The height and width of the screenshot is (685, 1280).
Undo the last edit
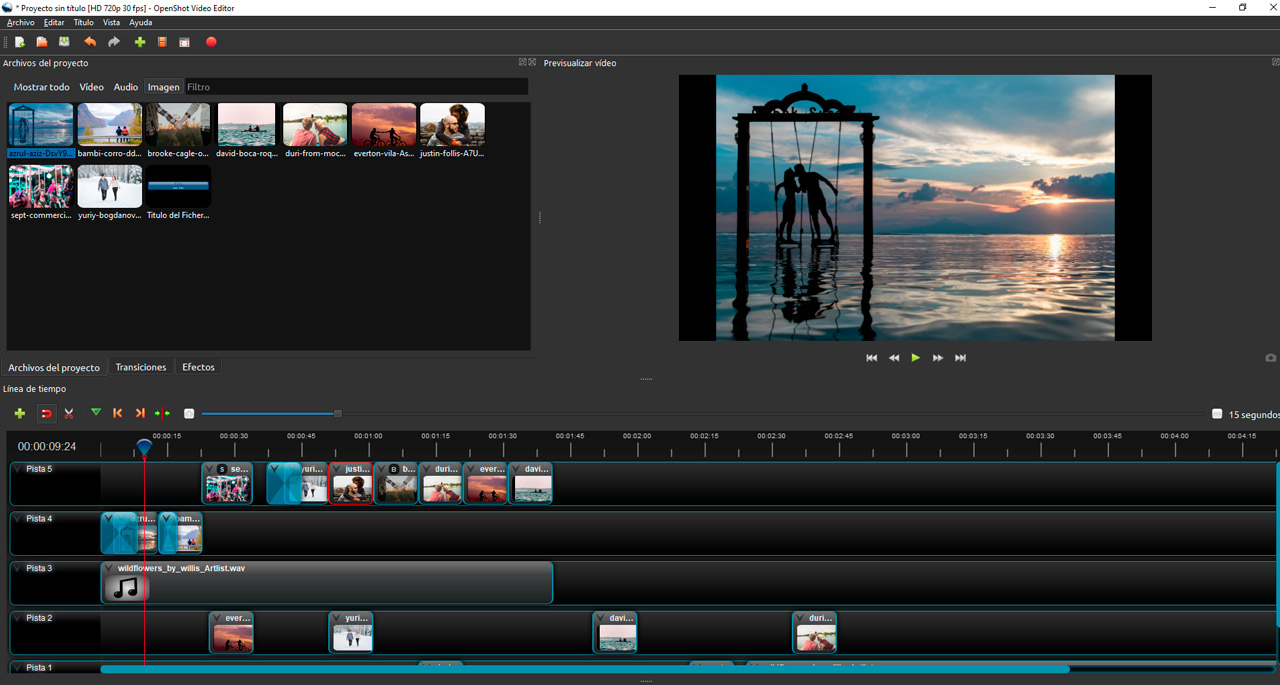click(x=90, y=42)
